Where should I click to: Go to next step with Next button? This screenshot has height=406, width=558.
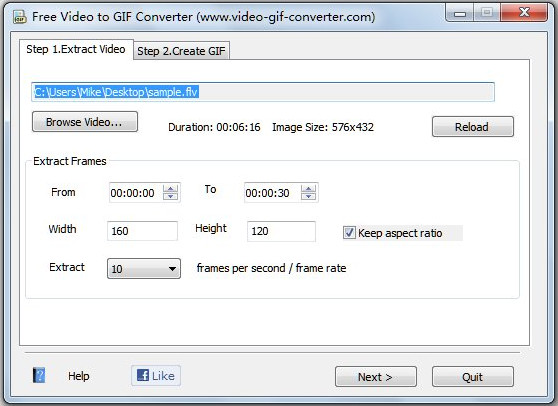coord(375,377)
